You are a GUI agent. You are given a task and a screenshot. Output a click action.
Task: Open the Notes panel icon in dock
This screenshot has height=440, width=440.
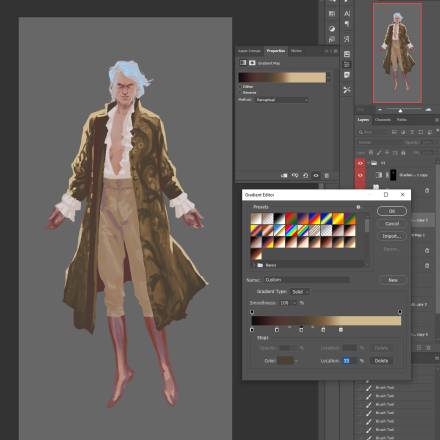coord(347,75)
